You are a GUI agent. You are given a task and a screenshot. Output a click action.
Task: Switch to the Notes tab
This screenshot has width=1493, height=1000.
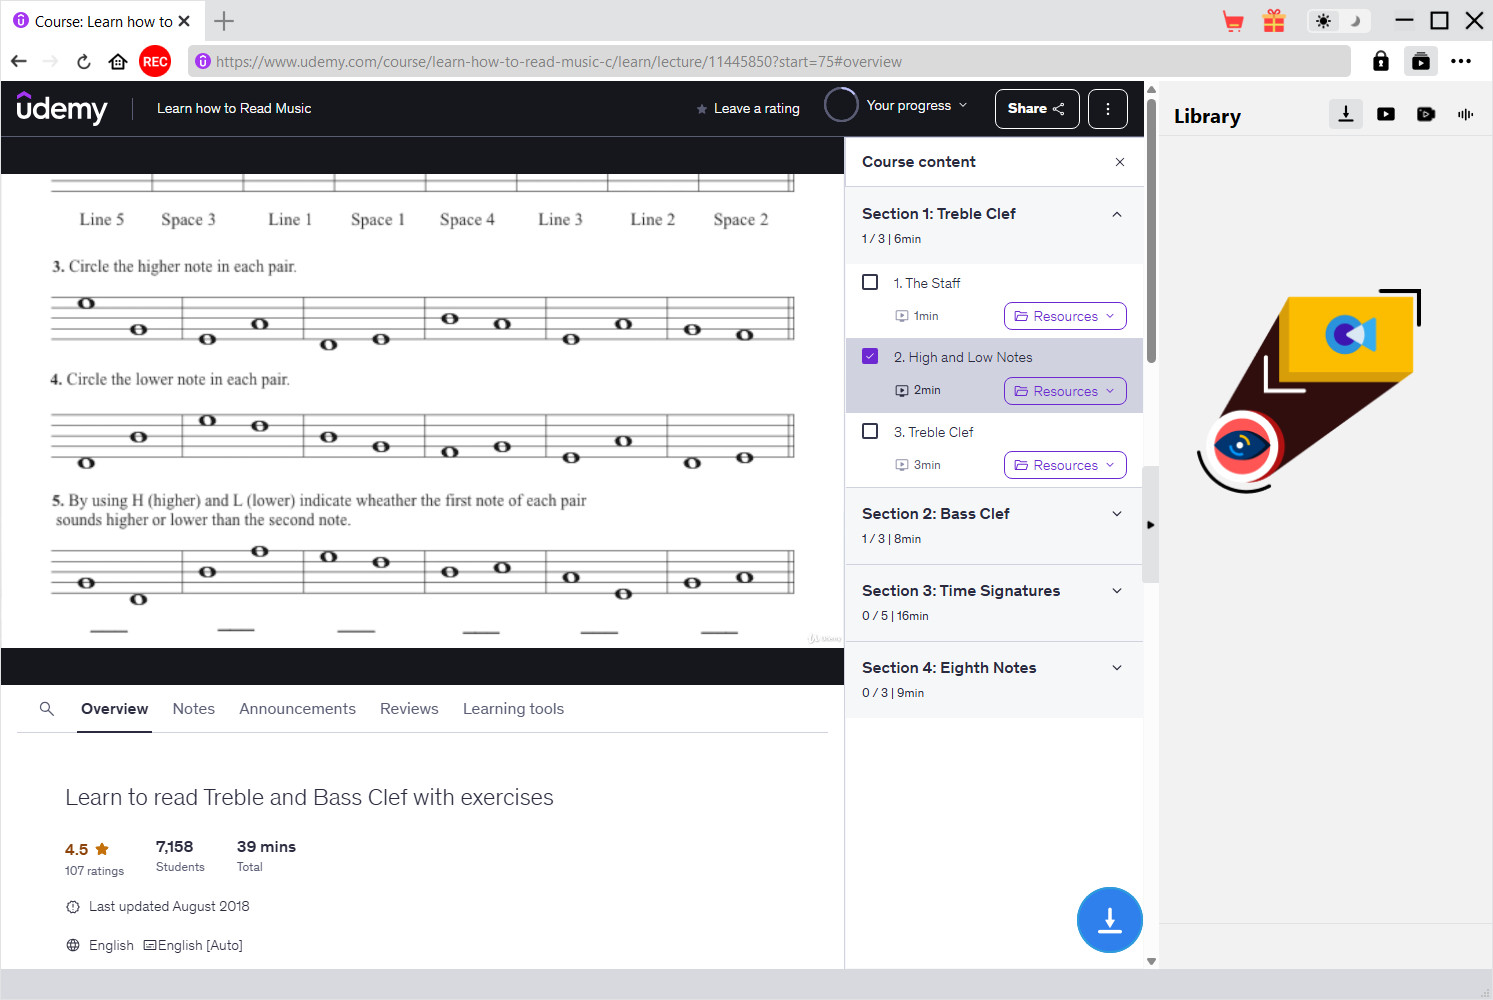click(x=193, y=709)
